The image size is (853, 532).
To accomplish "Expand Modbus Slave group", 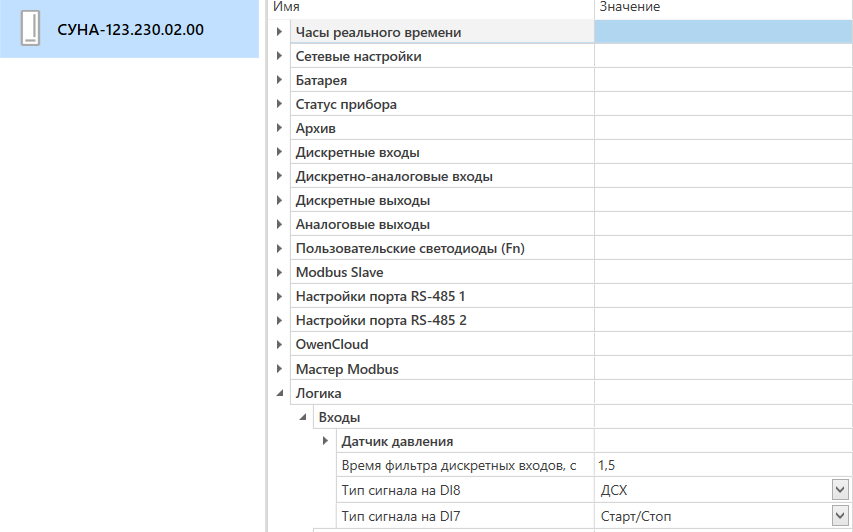I will [279, 271].
